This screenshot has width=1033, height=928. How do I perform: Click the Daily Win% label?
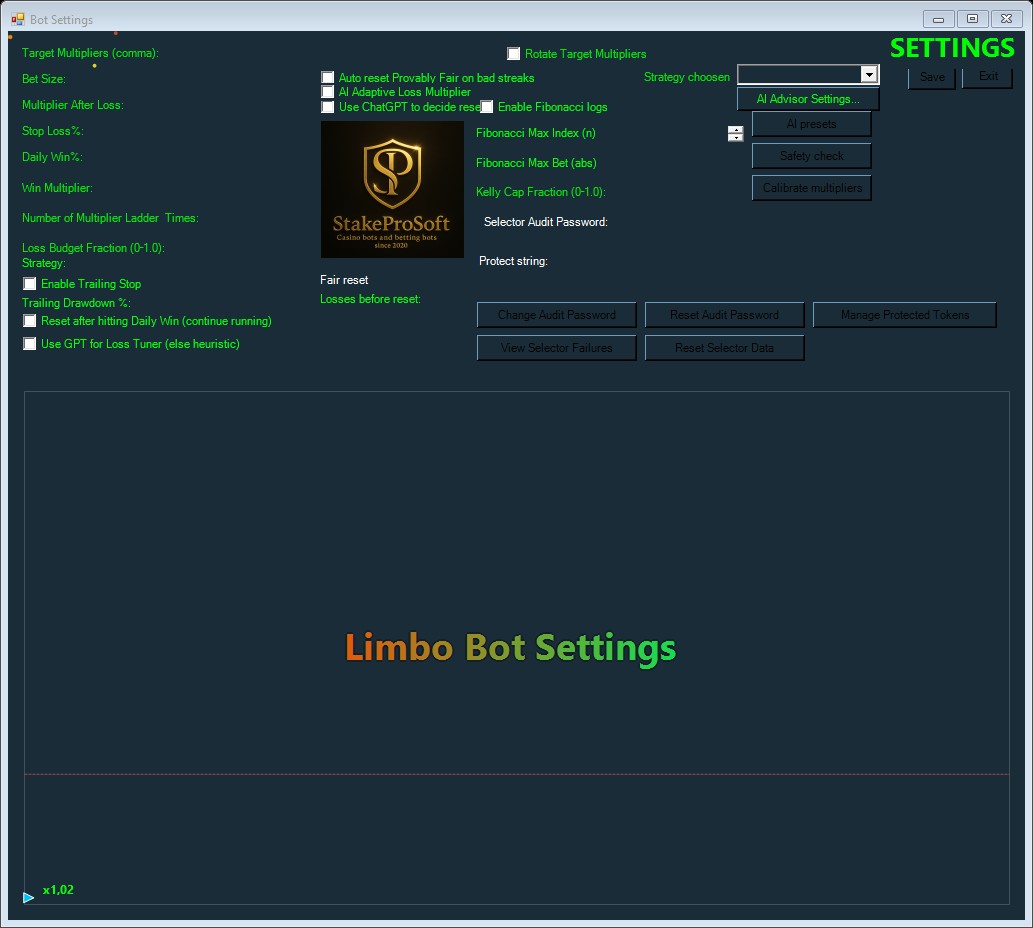pyautogui.click(x=52, y=157)
